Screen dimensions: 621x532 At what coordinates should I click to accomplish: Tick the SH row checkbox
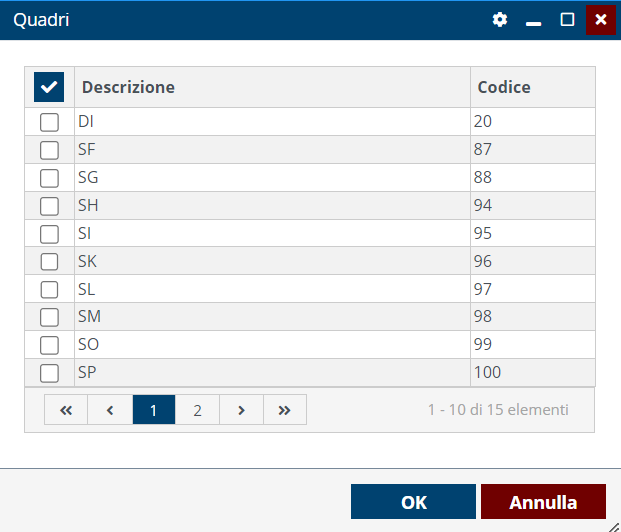[49, 206]
